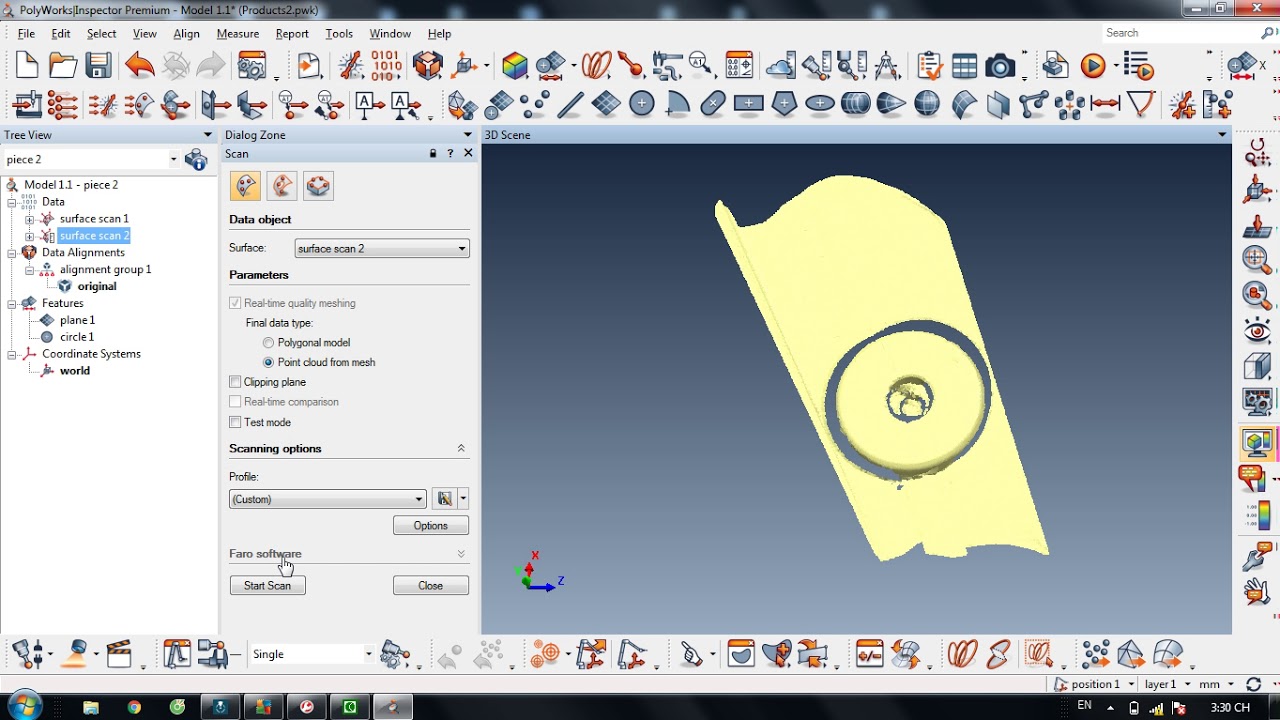
Task: Create a point feature with the points icon
Action: coord(534,103)
